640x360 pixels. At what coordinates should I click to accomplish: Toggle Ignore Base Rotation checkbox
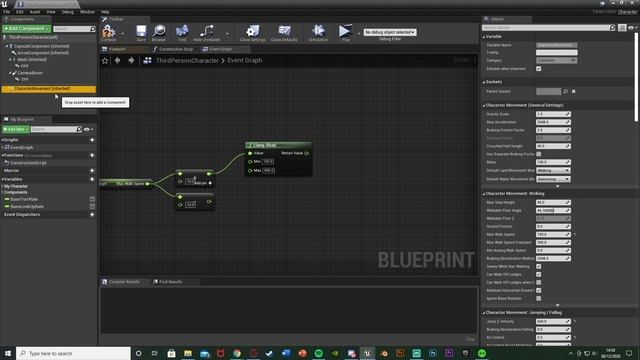[539, 299]
